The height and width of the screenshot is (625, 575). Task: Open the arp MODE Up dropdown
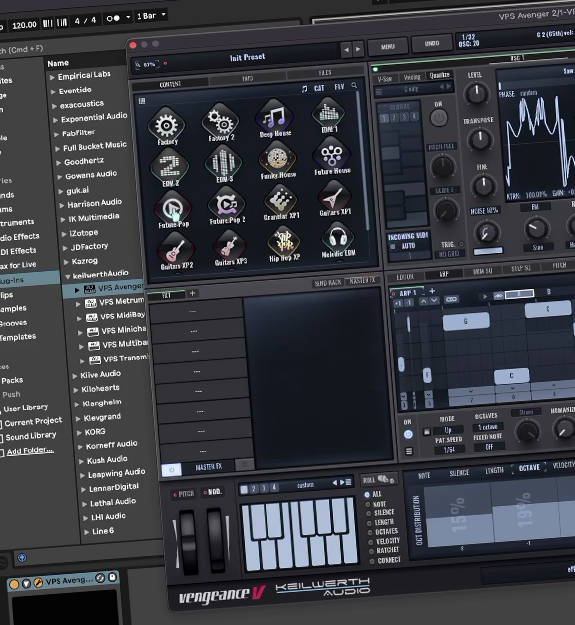coord(448,430)
